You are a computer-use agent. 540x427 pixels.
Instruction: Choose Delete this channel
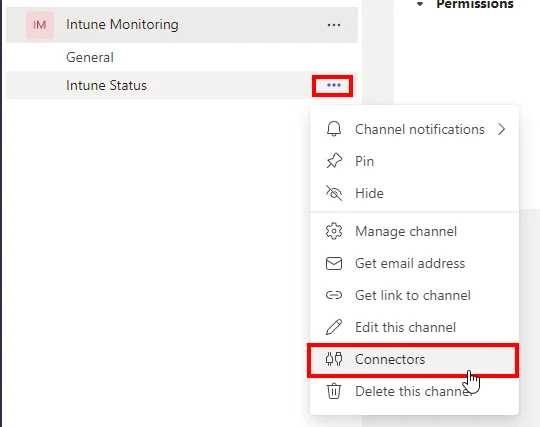tap(414, 392)
